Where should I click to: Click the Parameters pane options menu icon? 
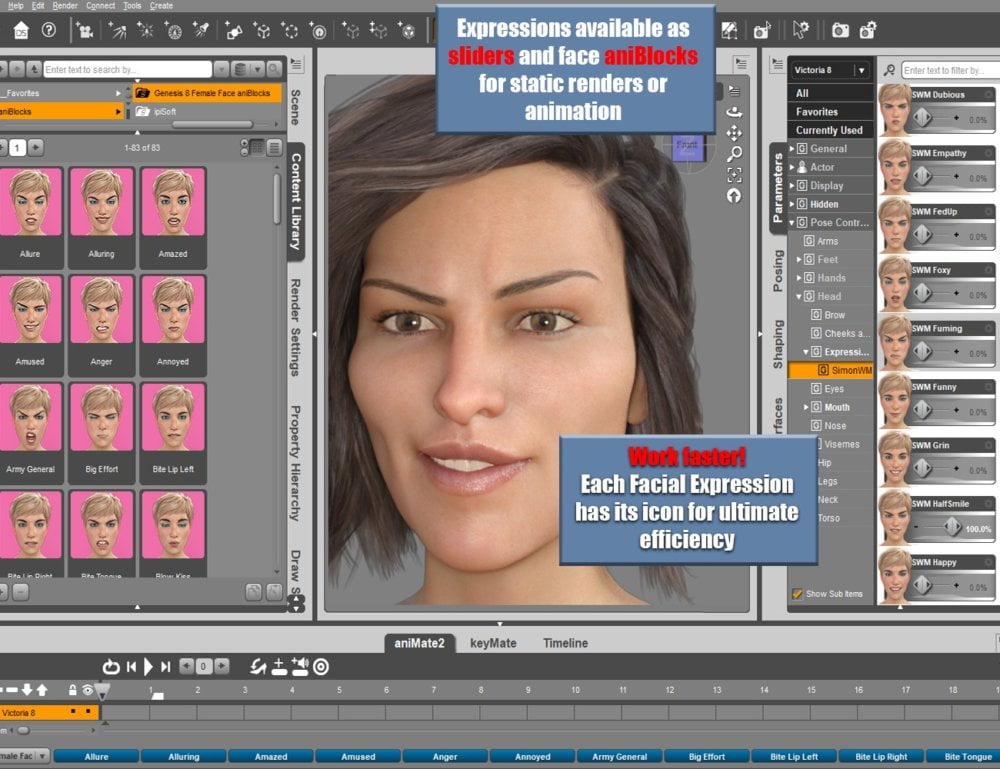778,62
